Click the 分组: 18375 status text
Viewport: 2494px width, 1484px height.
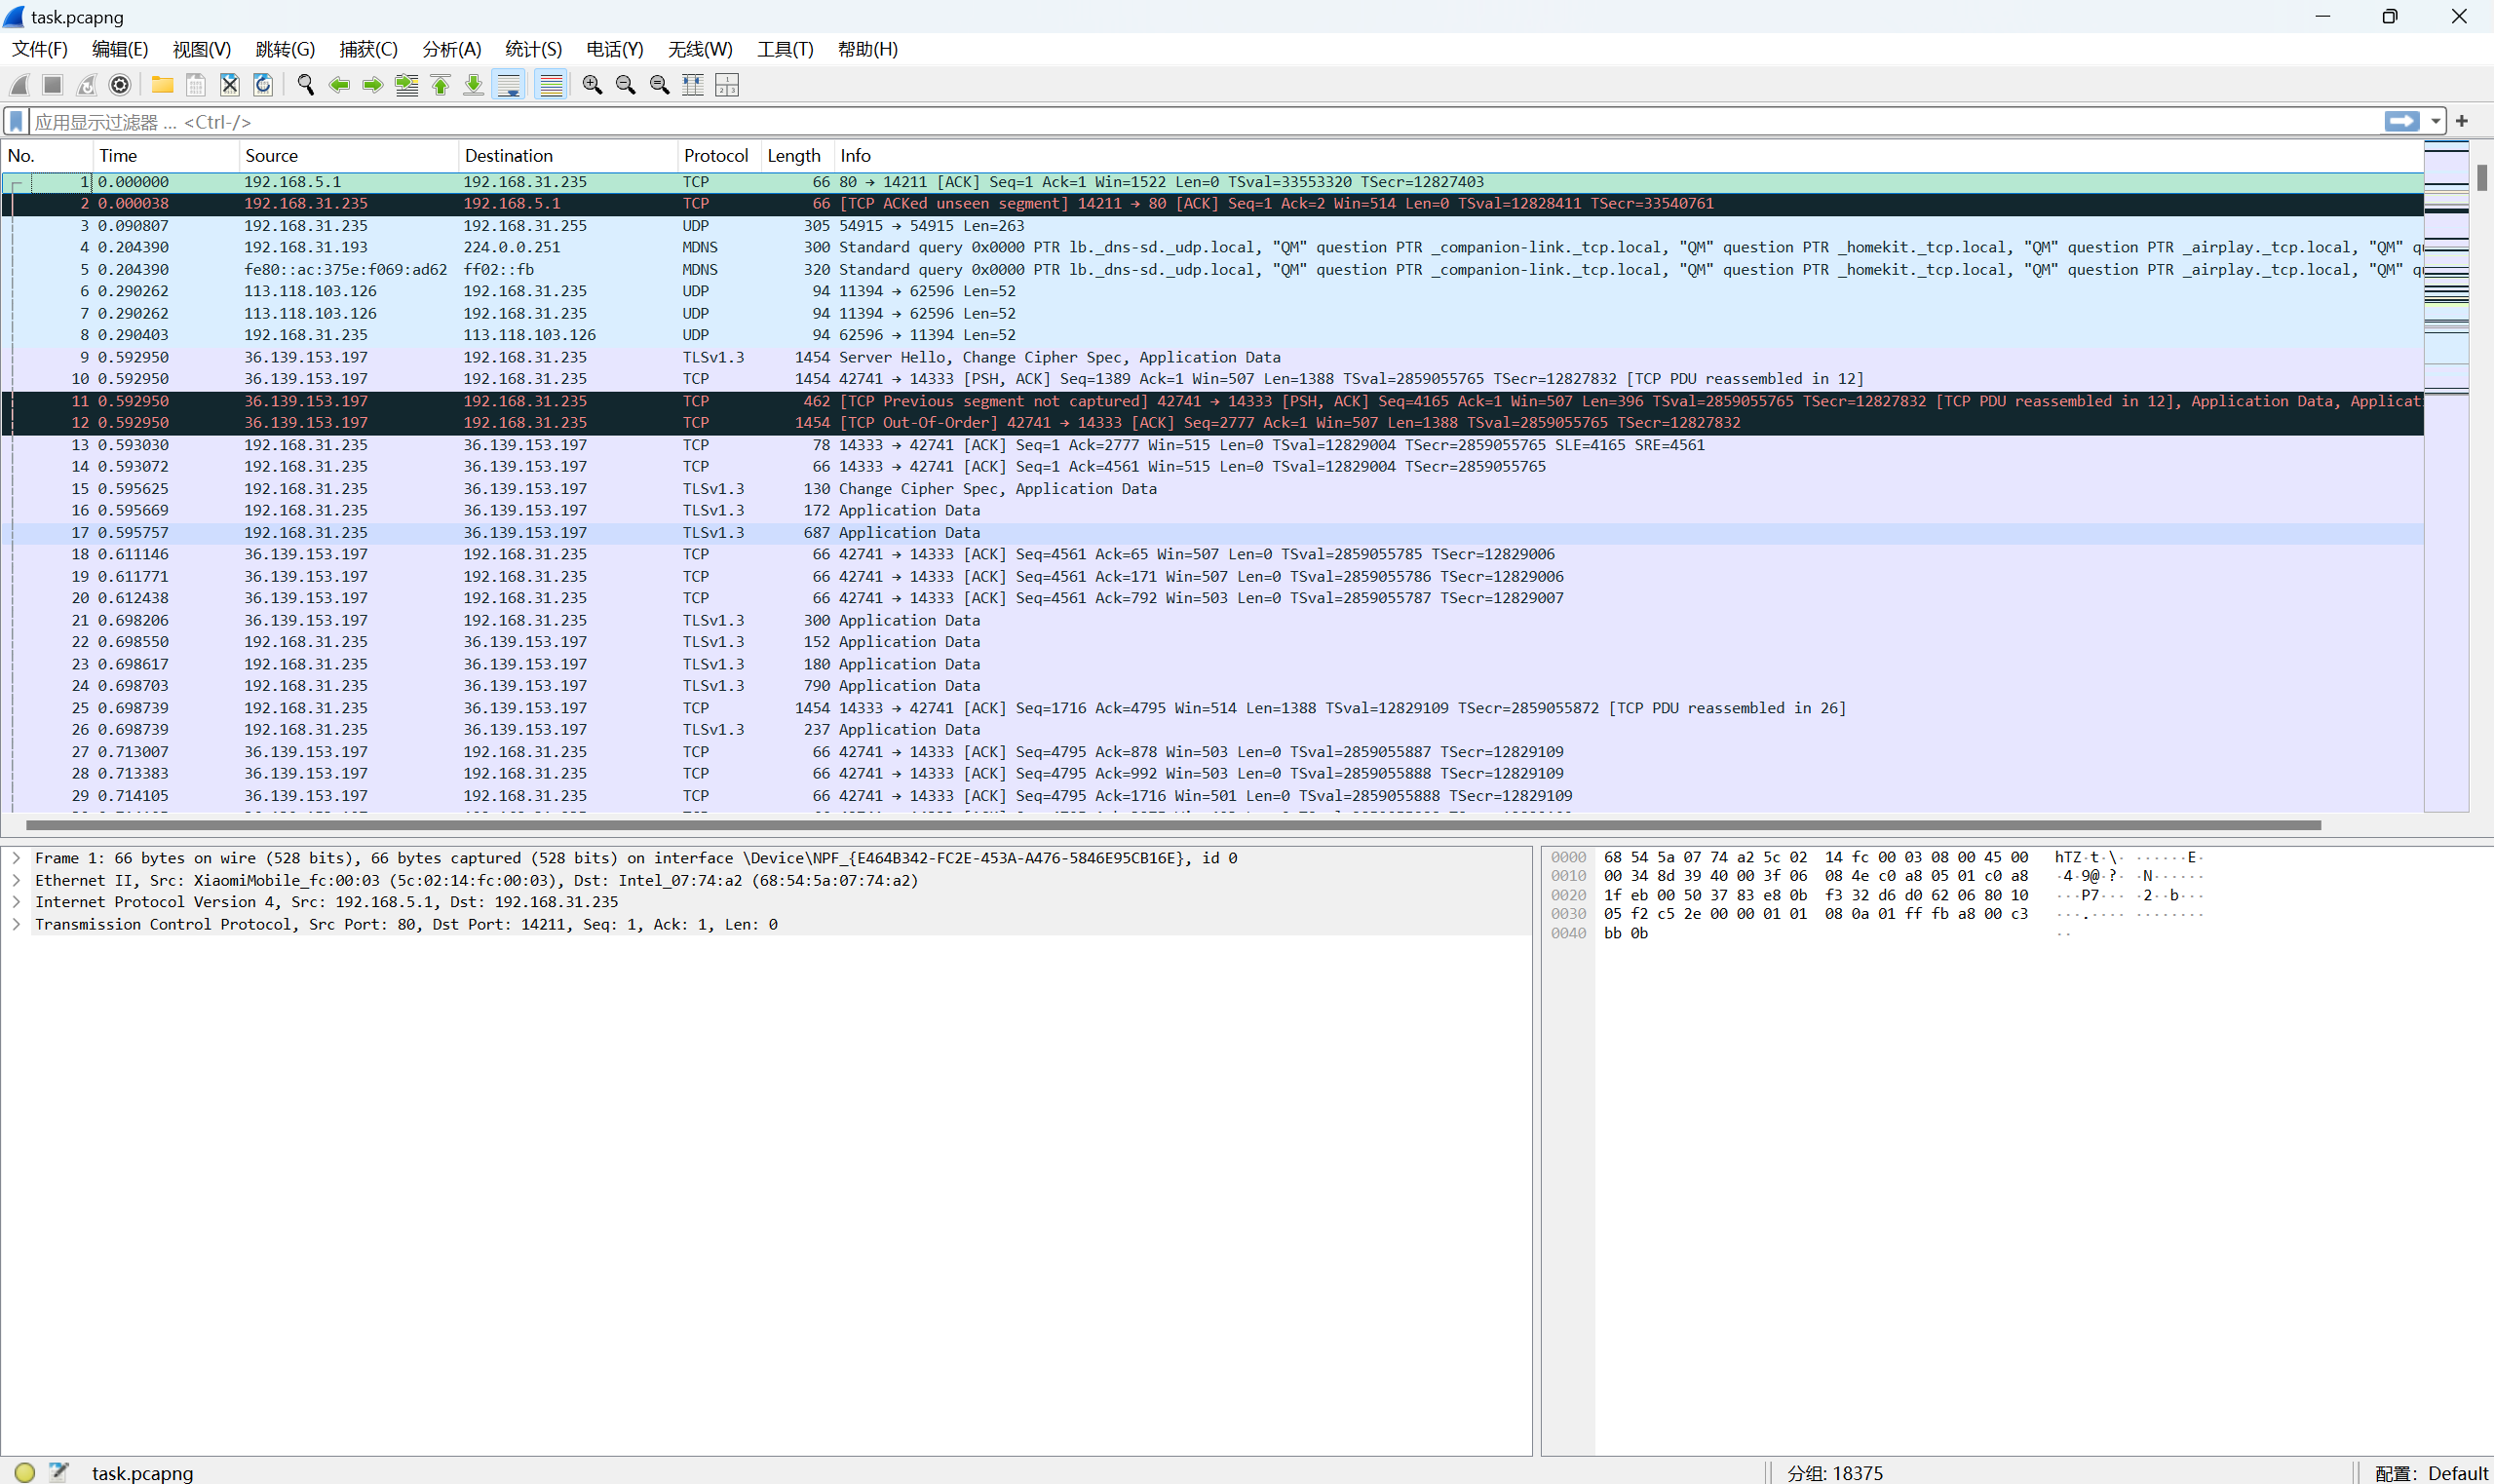[x=1835, y=1472]
